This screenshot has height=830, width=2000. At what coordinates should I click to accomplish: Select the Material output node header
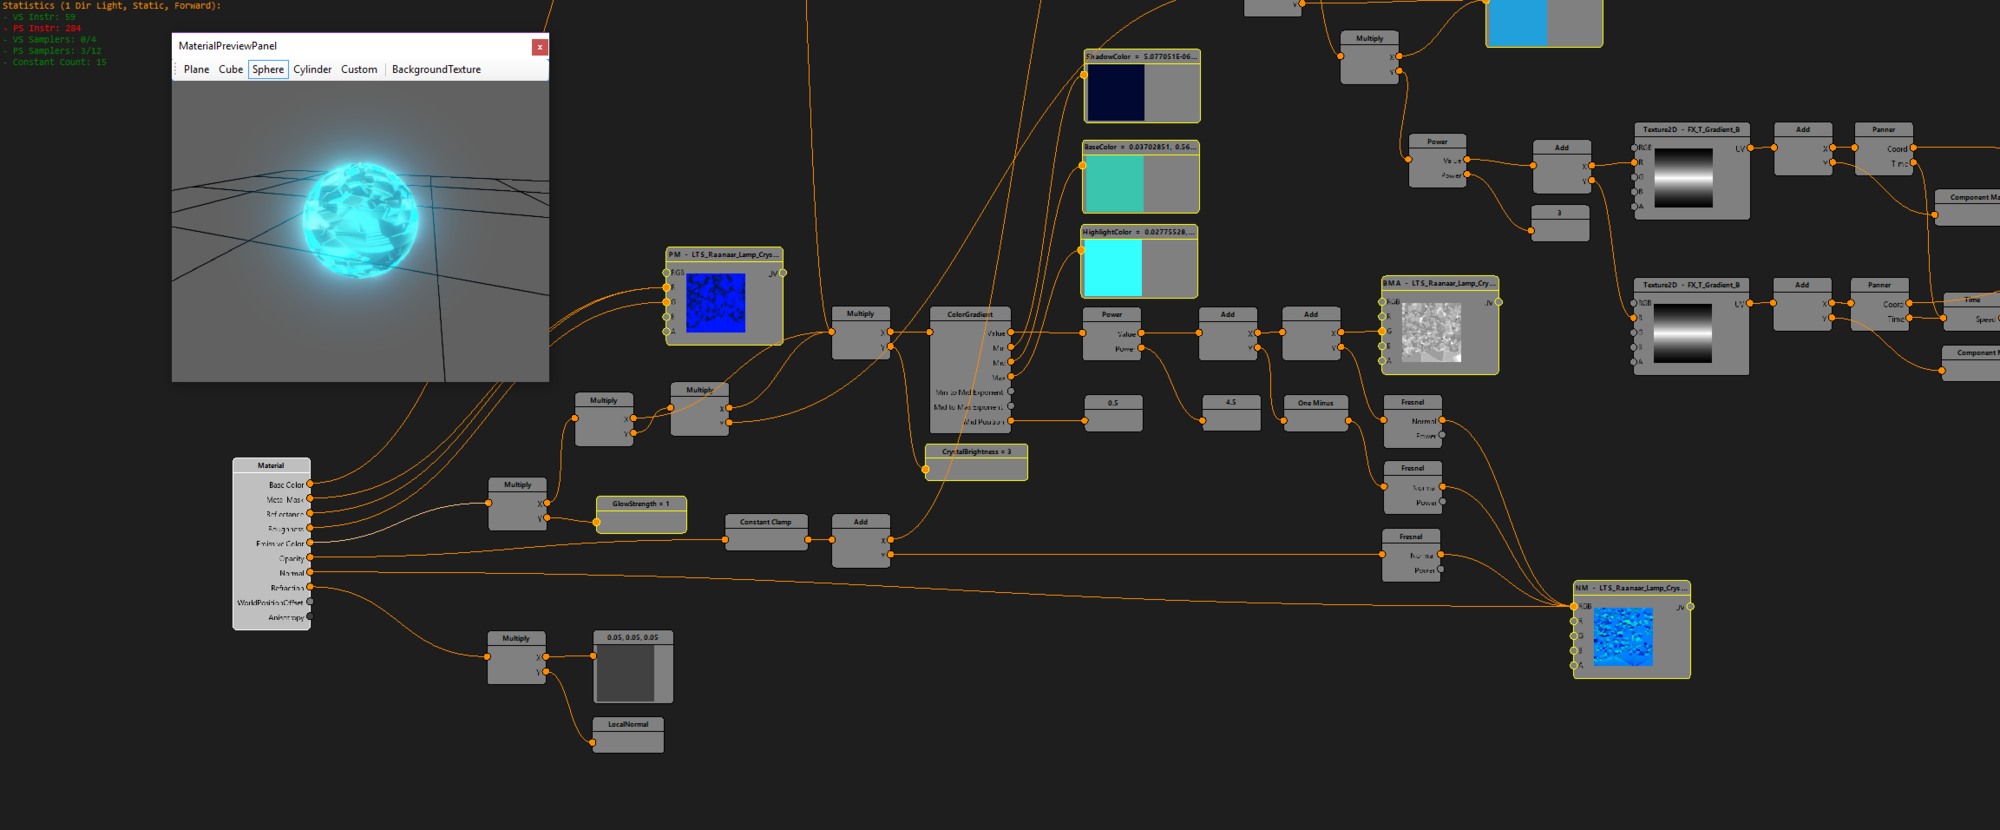(x=271, y=465)
